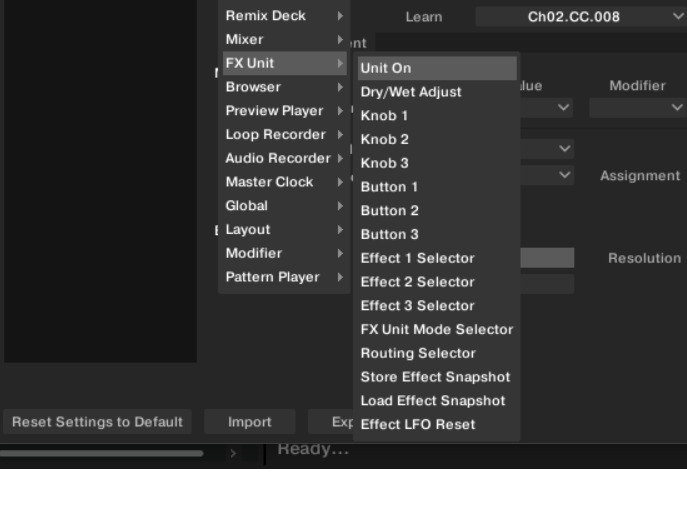Open the Remix Deck submenu
This screenshot has width=687, height=526.
(x=284, y=16)
